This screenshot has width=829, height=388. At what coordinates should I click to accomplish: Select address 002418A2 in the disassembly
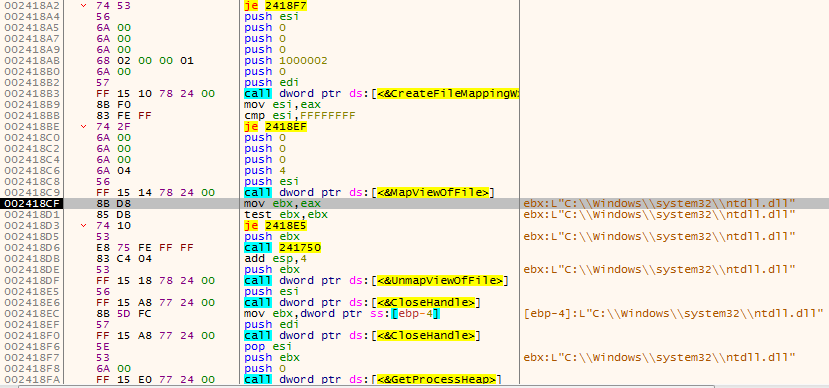pyautogui.click(x=31, y=5)
